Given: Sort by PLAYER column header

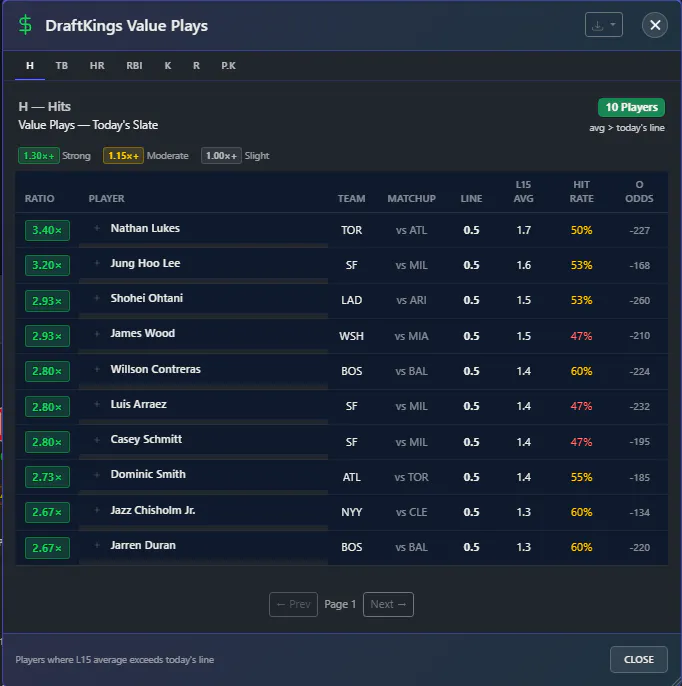Looking at the screenshot, I should [x=106, y=199].
